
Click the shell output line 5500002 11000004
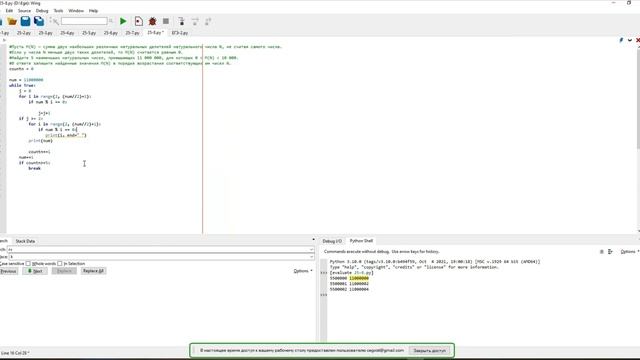pos(349,289)
